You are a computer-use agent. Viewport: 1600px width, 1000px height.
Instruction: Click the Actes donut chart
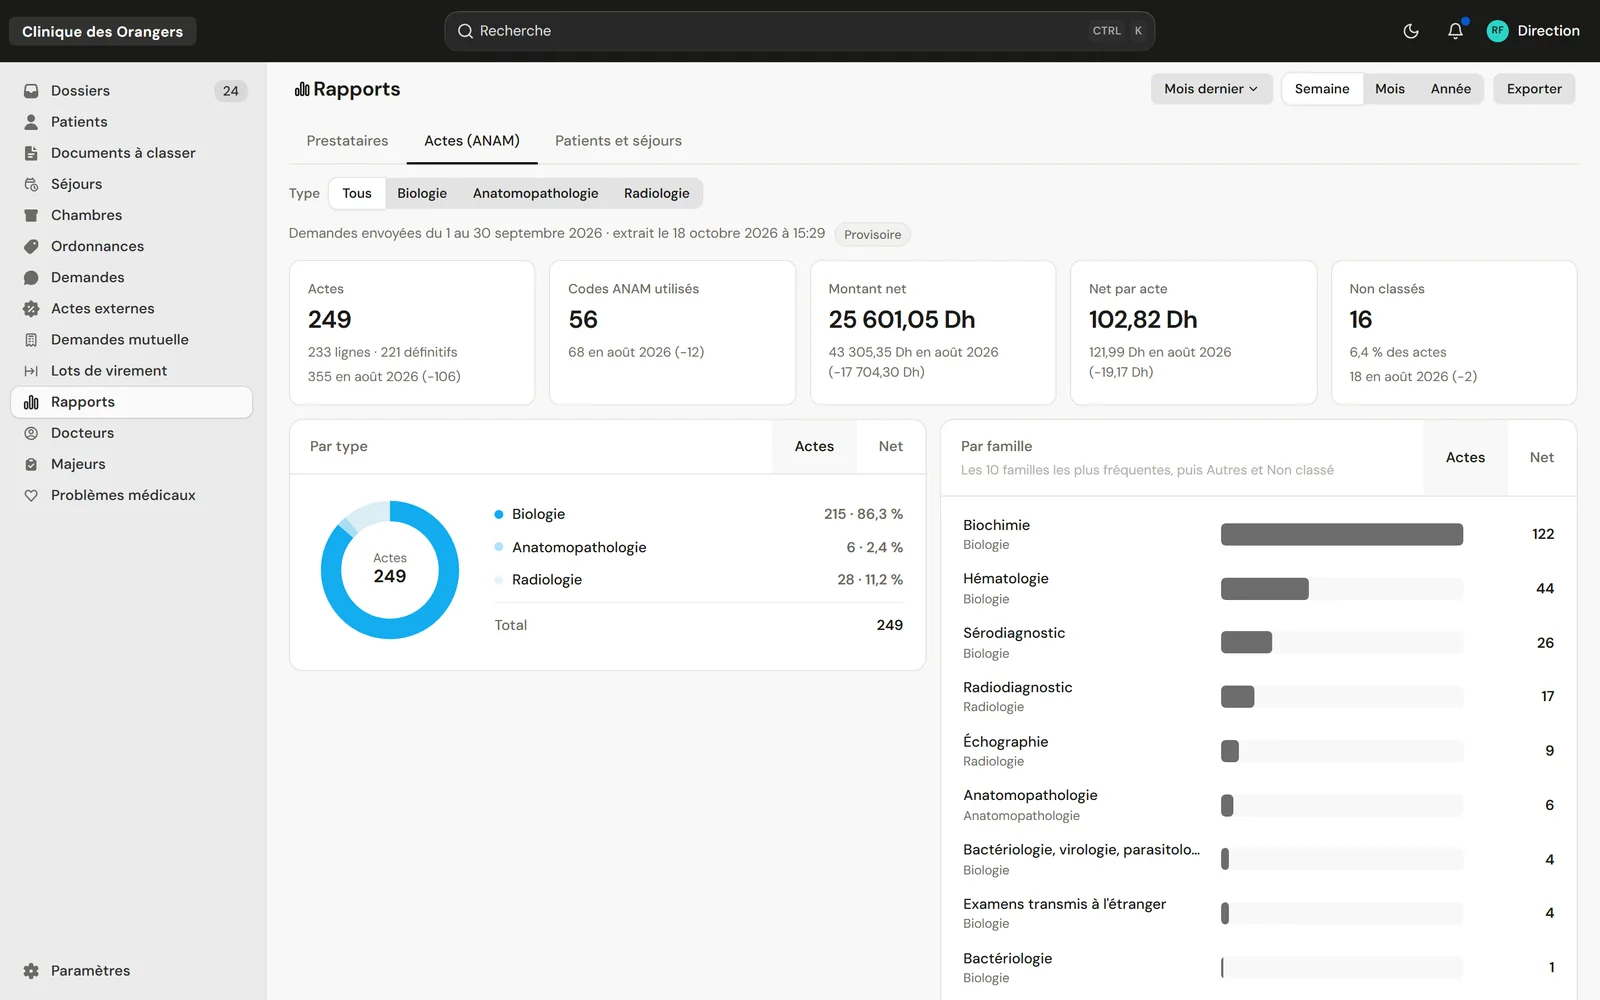(390, 570)
